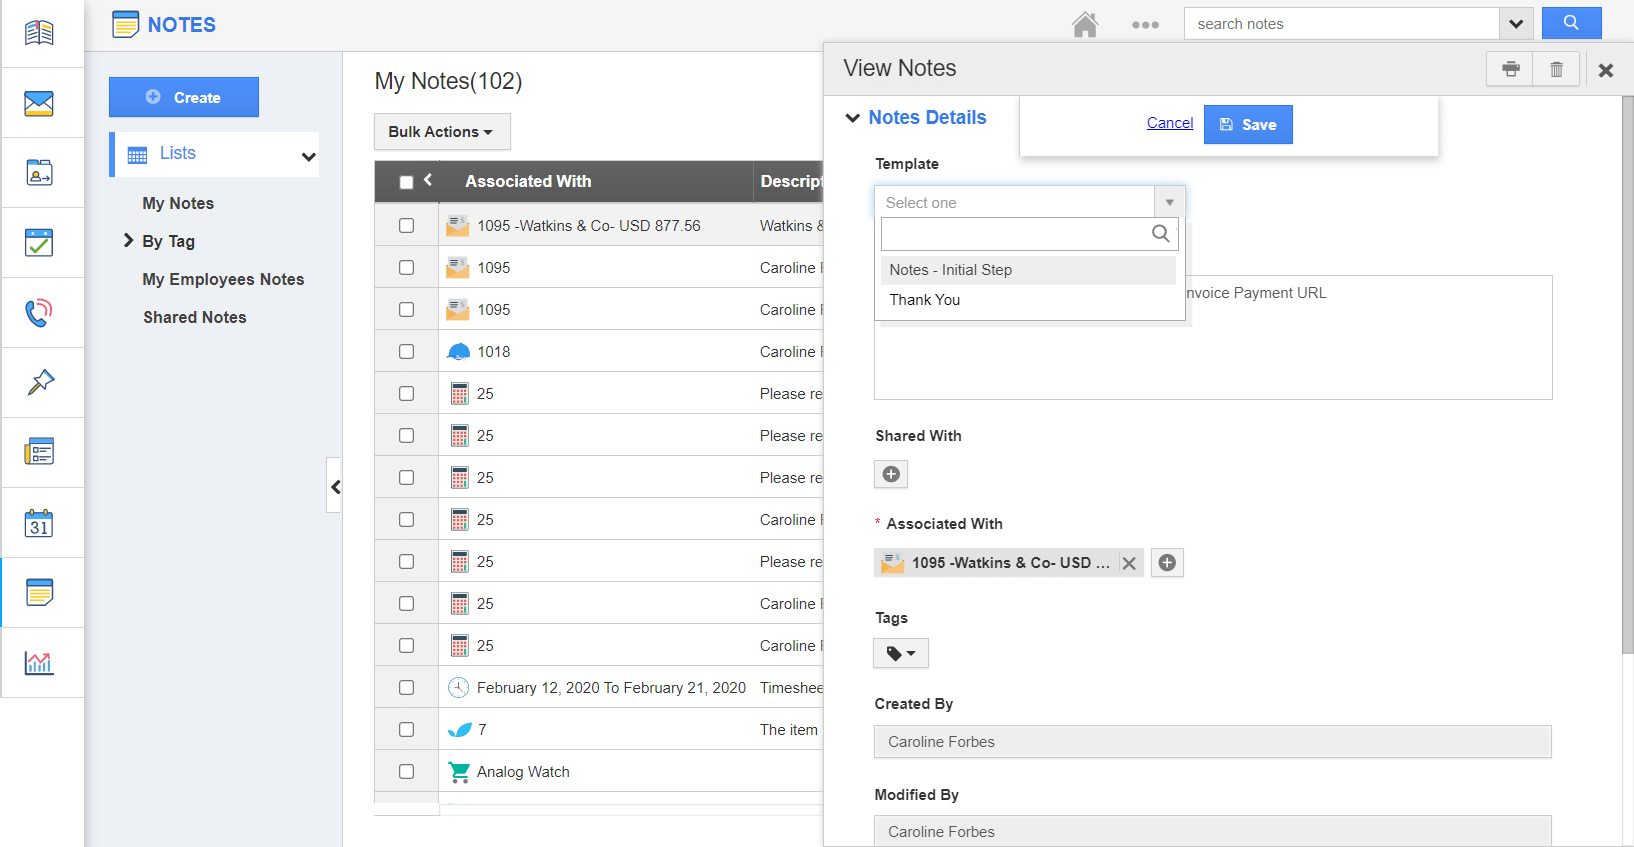Open the reports chart icon in sidebar
This screenshot has width=1634, height=847.
point(39,663)
